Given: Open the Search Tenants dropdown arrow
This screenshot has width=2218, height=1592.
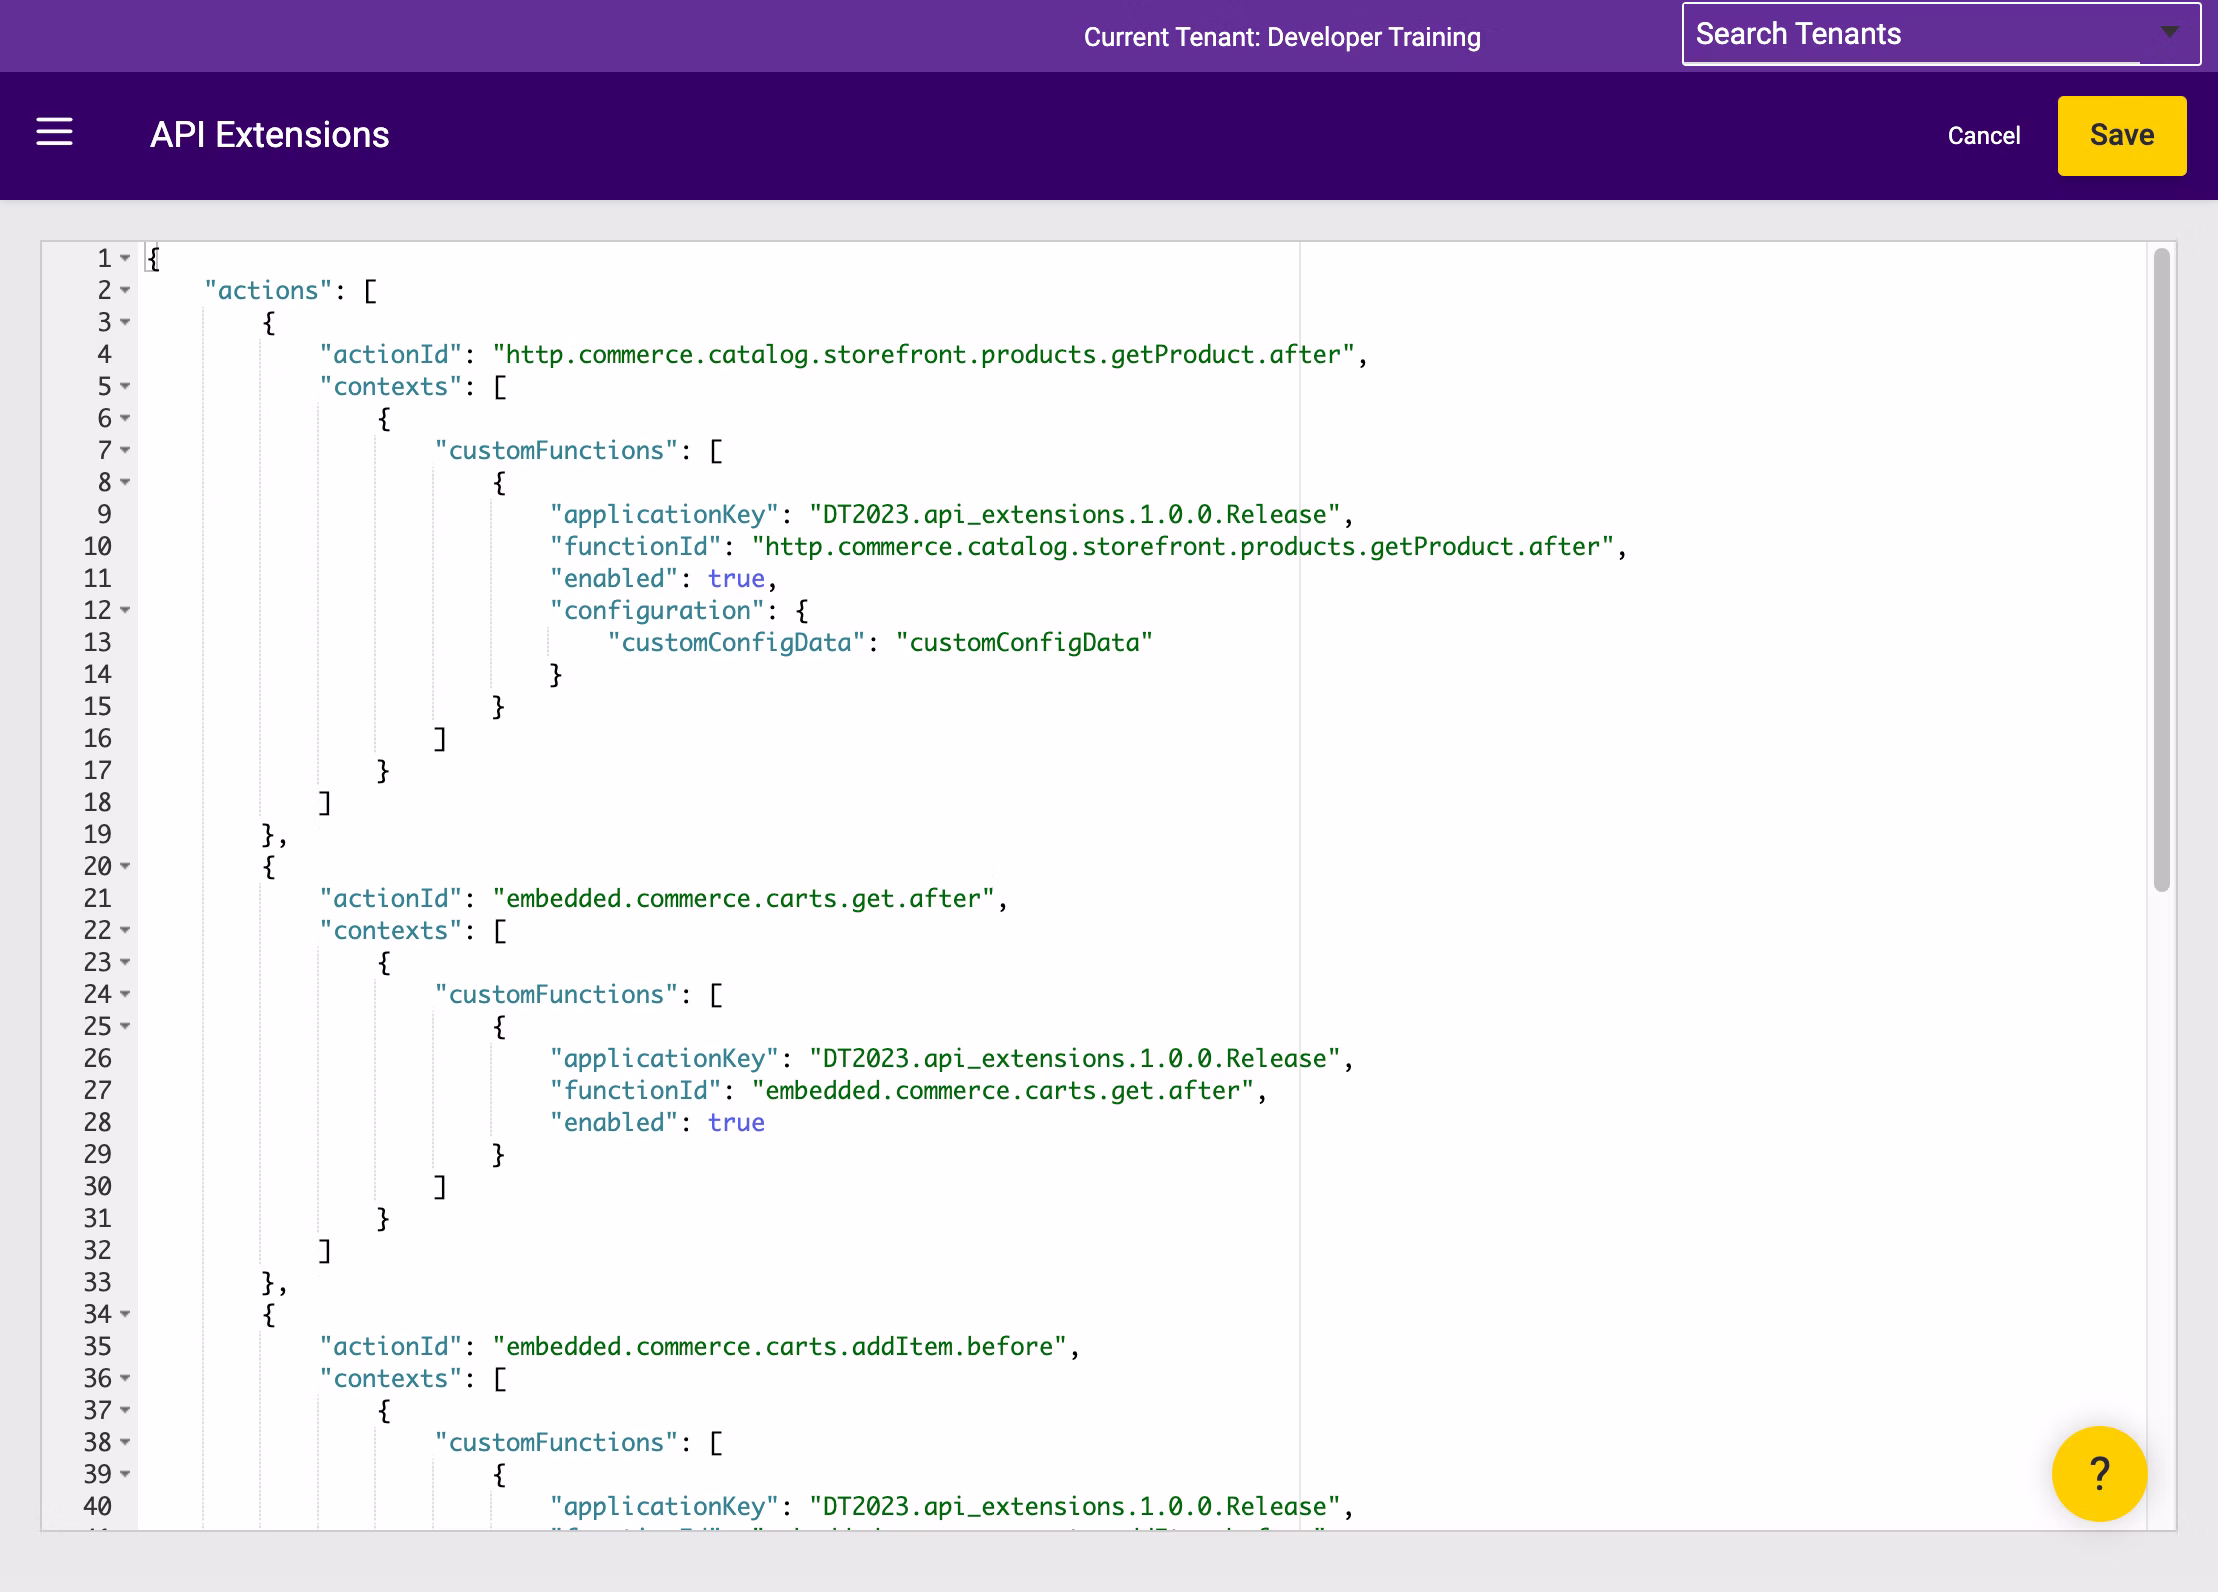Looking at the screenshot, I should [2169, 33].
